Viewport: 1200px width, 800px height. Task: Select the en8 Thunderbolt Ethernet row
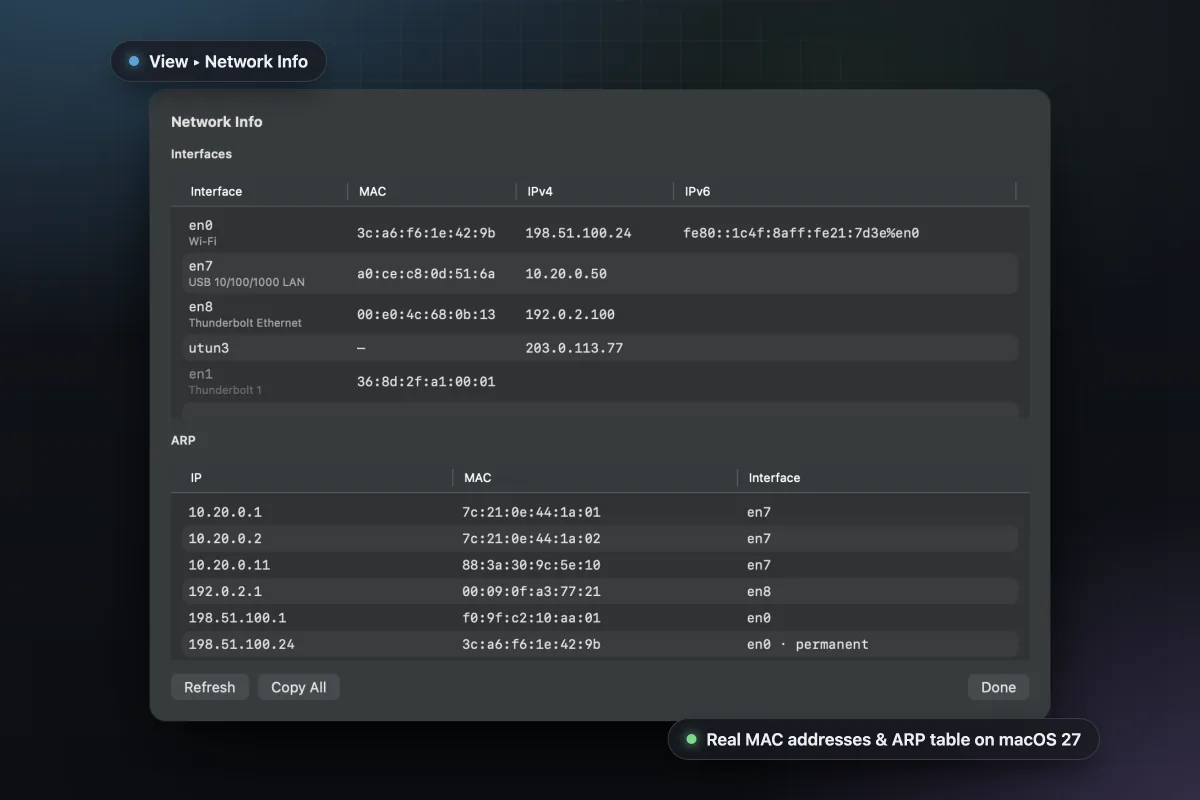[x=600, y=314]
